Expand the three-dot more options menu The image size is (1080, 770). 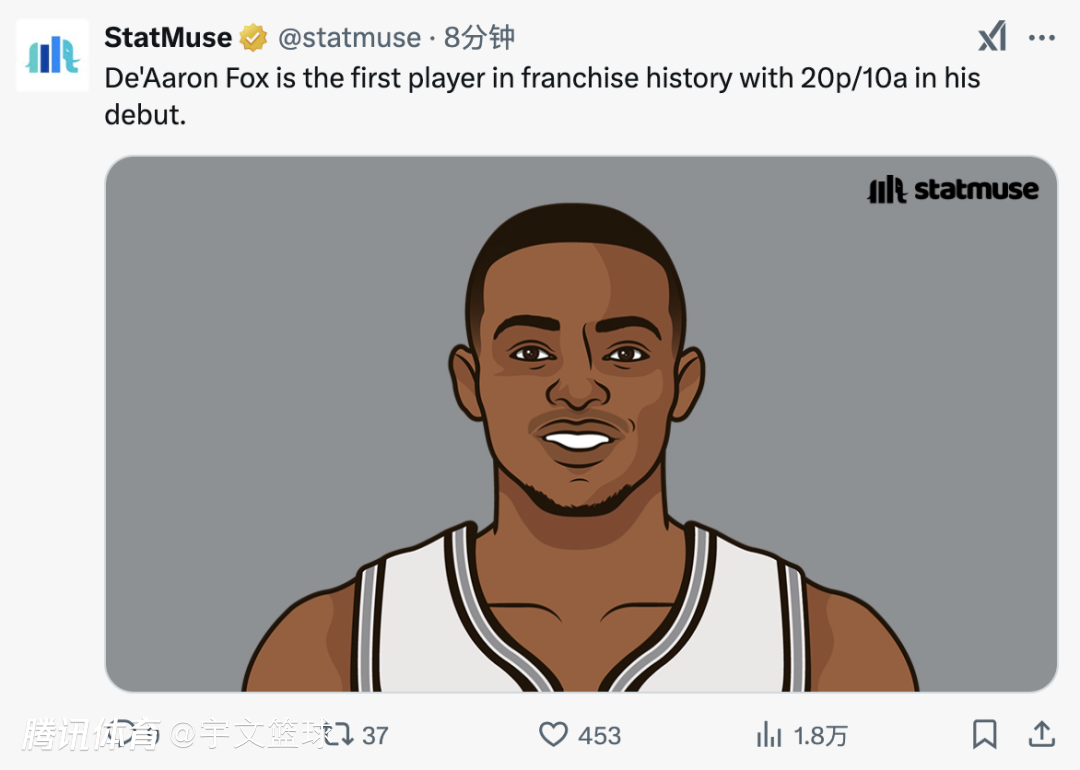coord(1042,38)
